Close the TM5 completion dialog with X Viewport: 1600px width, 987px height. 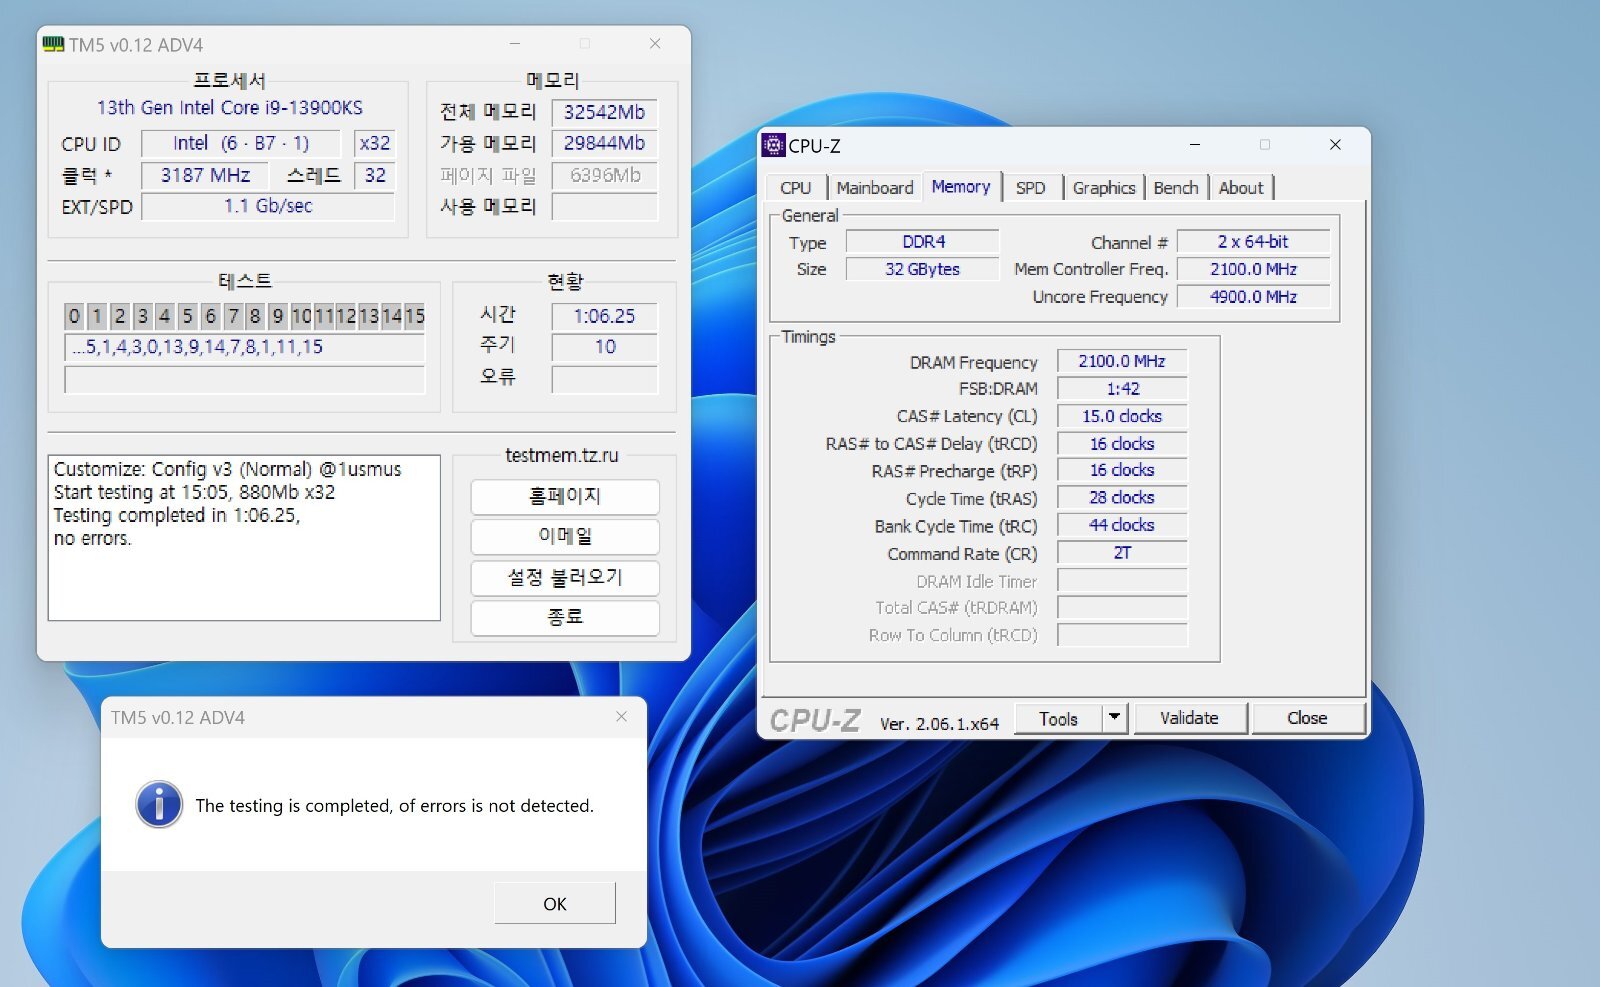(x=622, y=717)
